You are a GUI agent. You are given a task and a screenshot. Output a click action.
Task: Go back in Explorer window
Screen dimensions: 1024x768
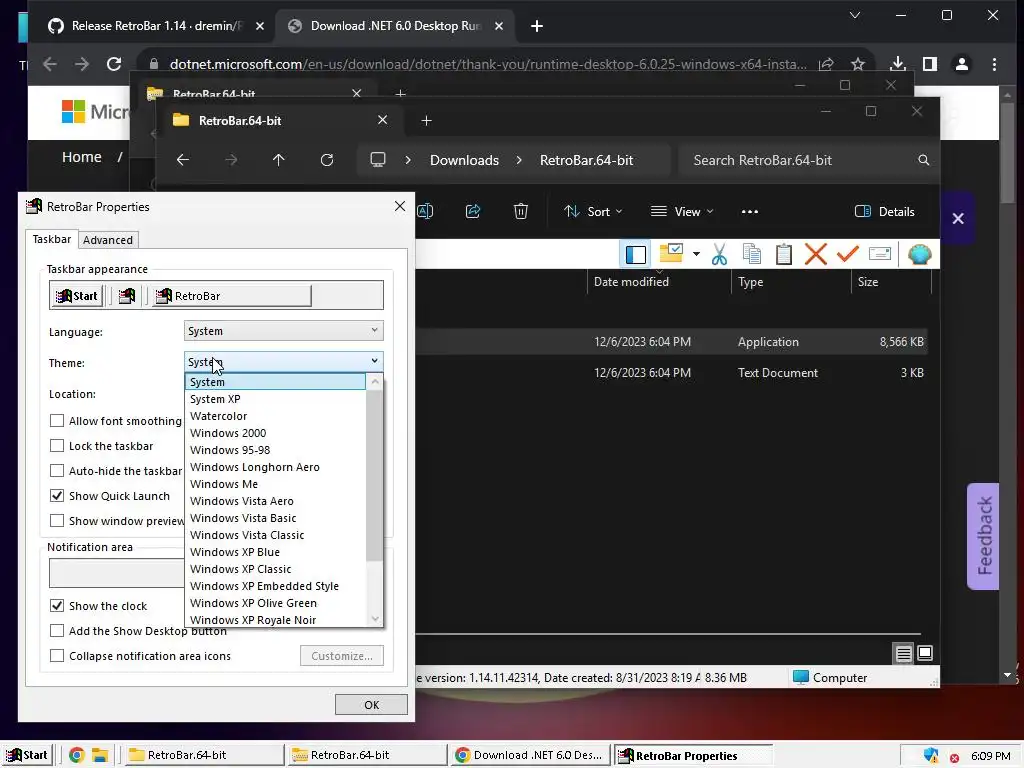[x=183, y=160]
